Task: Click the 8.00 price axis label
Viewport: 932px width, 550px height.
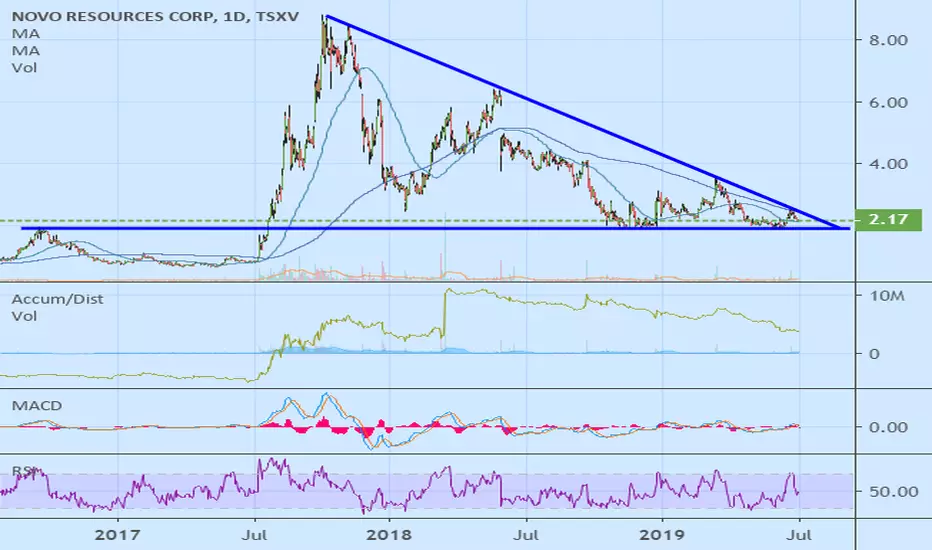Action: coord(889,40)
